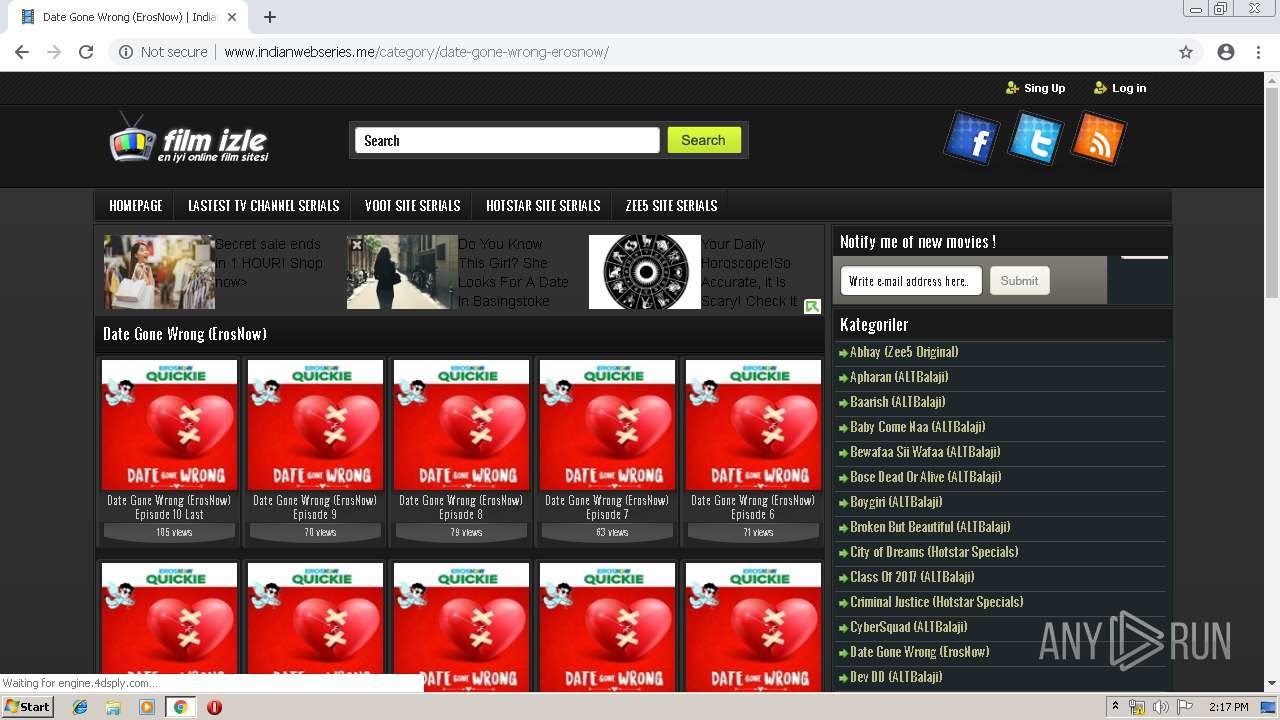The width and height of the screenshot is (1280, 720).
Task: Open a new browser tab
Action: click(270, 17)
